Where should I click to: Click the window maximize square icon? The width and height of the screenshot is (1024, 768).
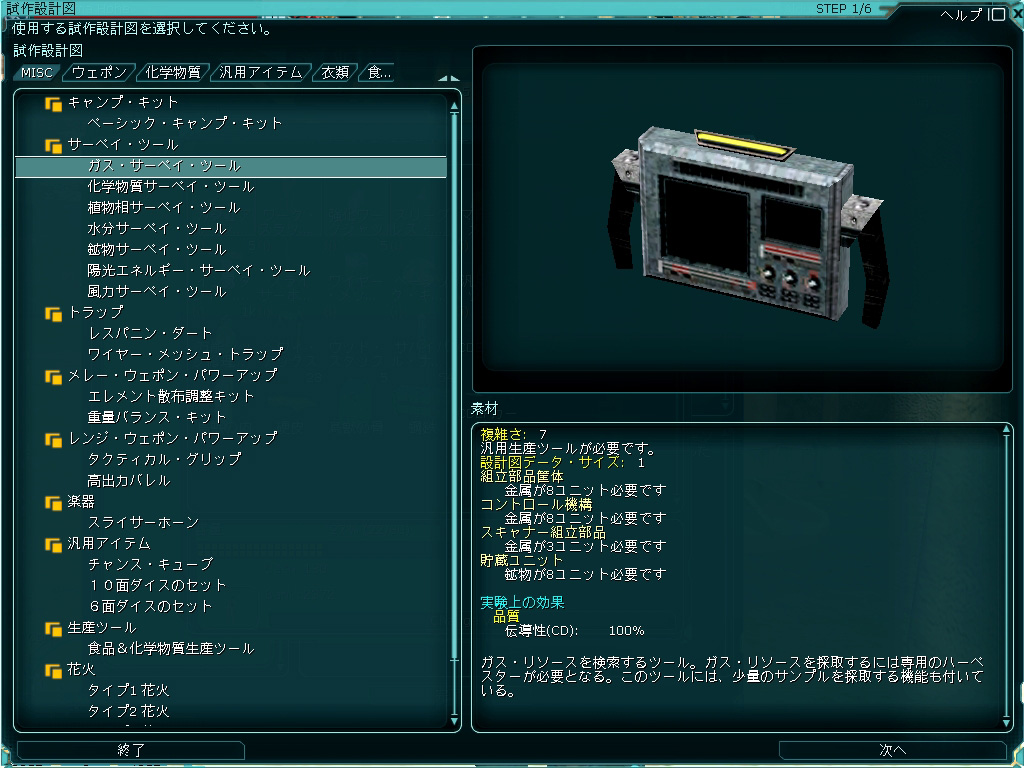(997, 14)
